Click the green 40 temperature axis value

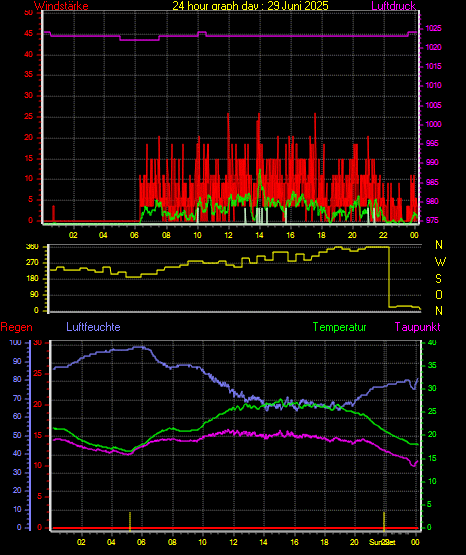pyautogui.click(x=432, y=343)
